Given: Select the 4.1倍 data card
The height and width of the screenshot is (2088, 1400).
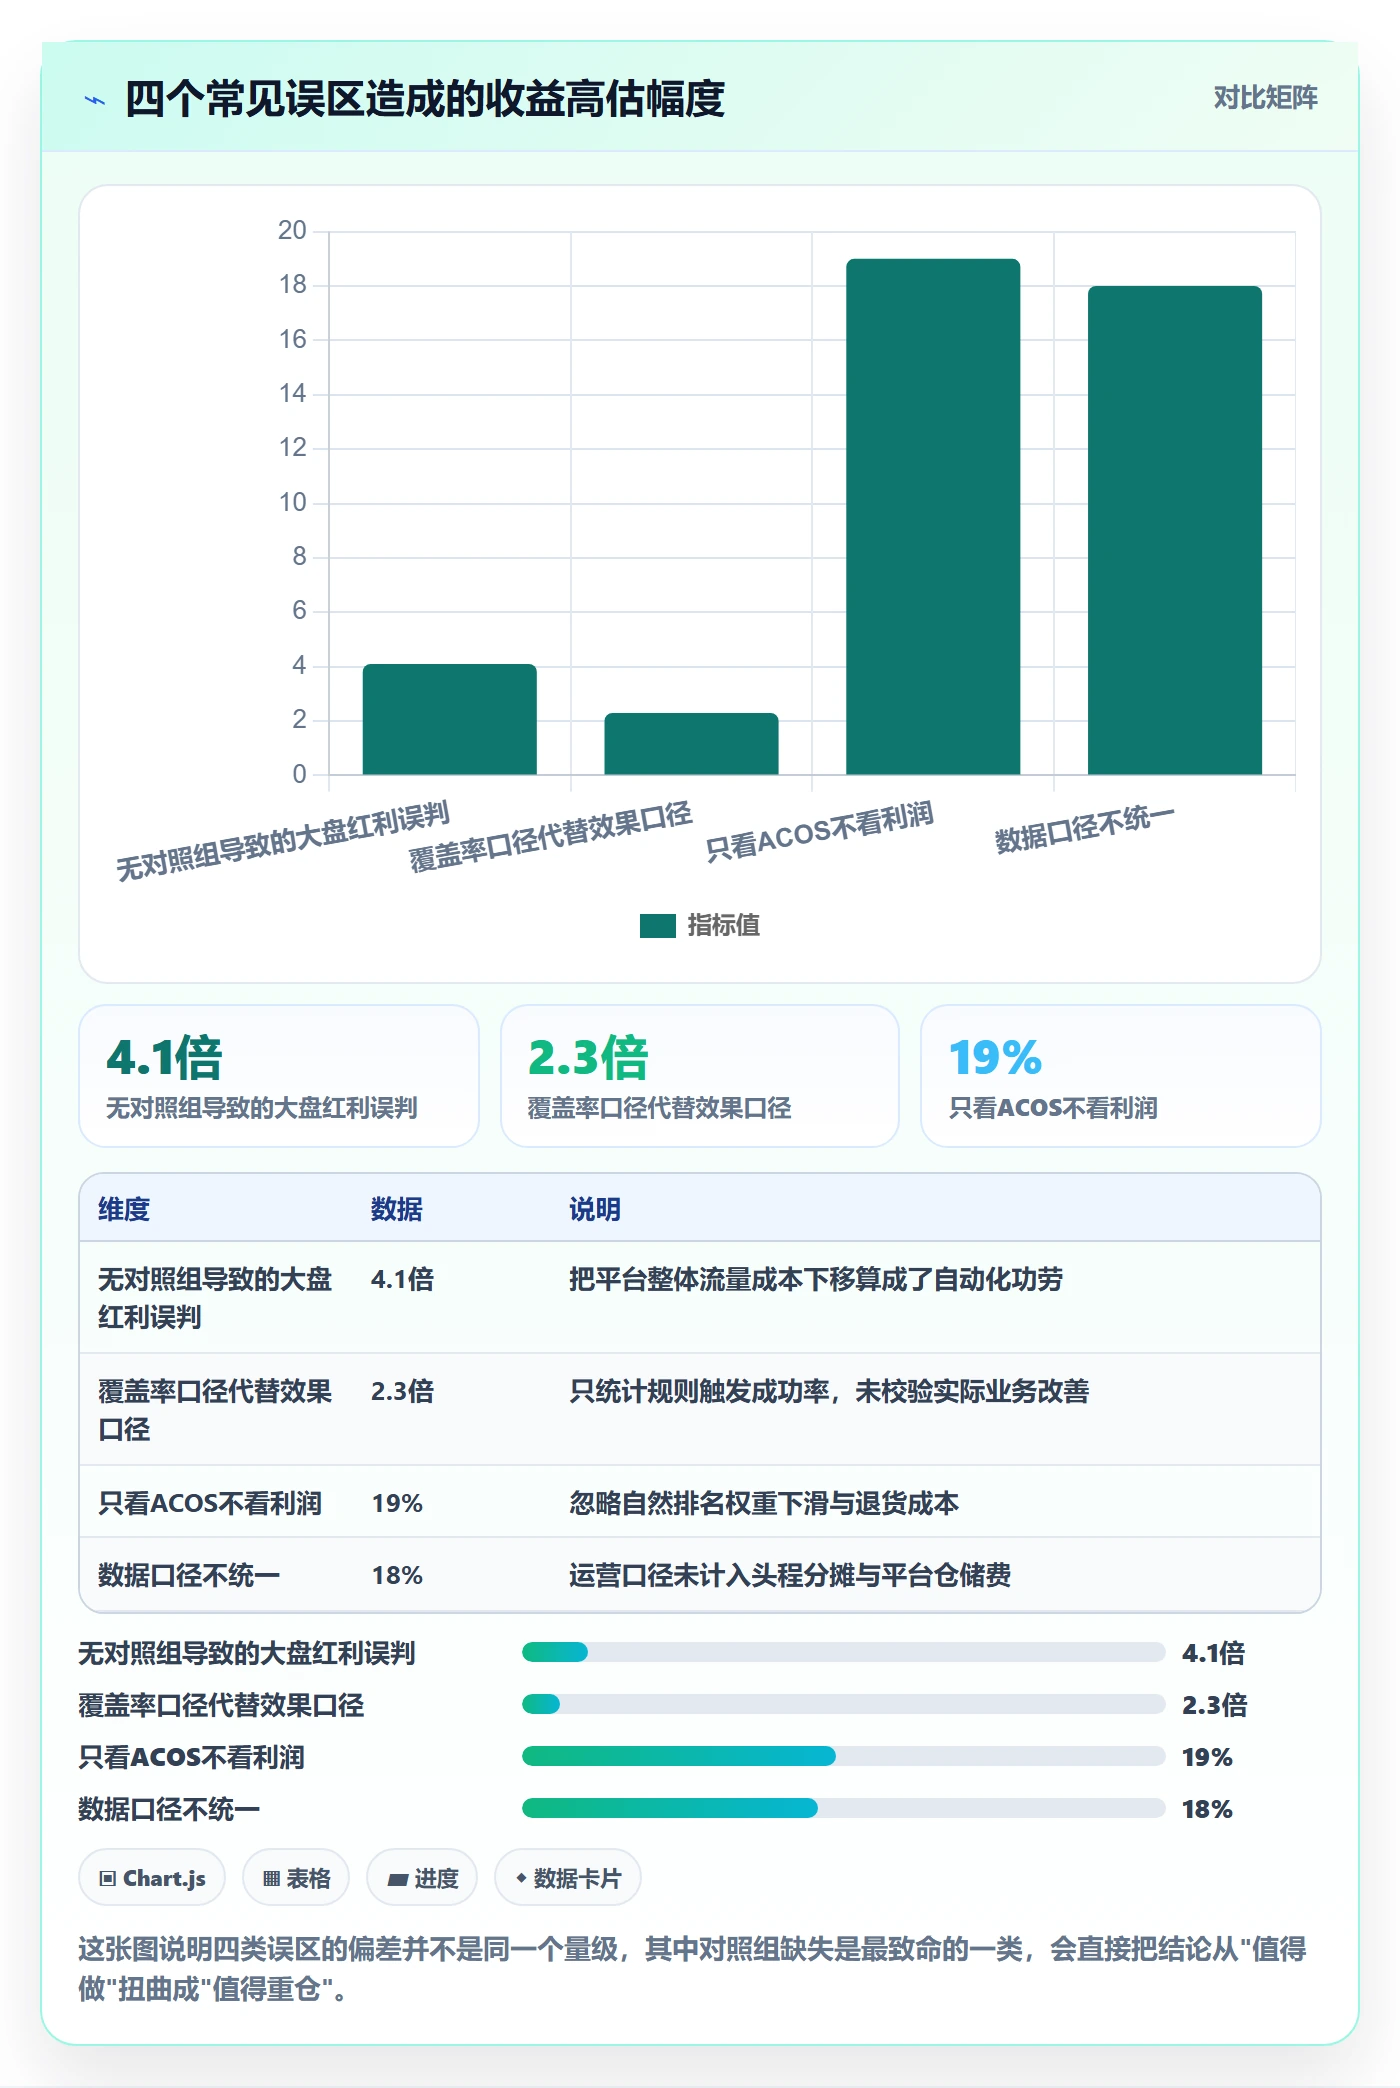Looking at the screenshot, I should (x=279, y=1076).
